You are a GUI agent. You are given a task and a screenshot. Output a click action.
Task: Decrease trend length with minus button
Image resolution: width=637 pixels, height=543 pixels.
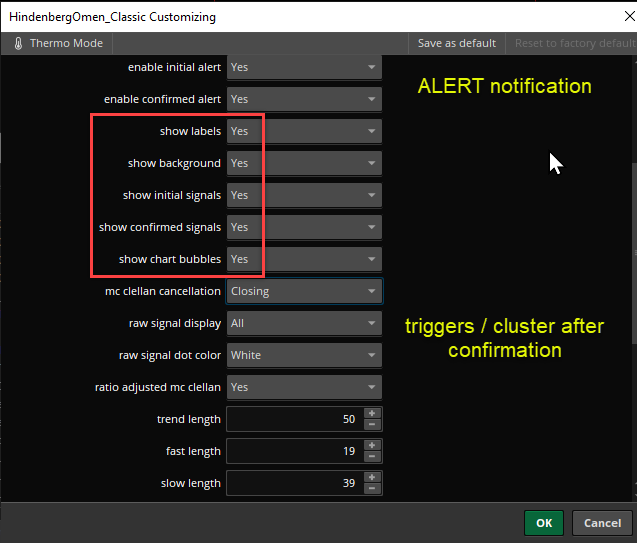[372, 425]
